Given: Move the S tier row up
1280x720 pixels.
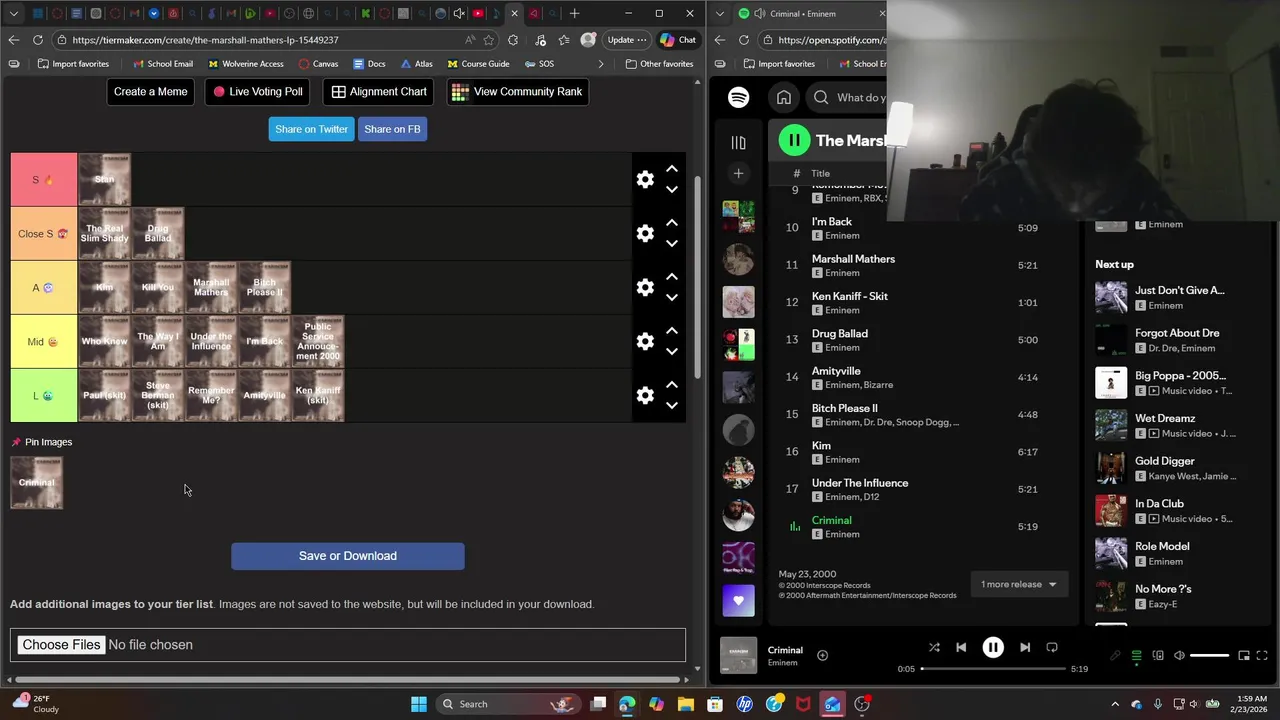Looking at the screenshot, I should click(672, 169).
